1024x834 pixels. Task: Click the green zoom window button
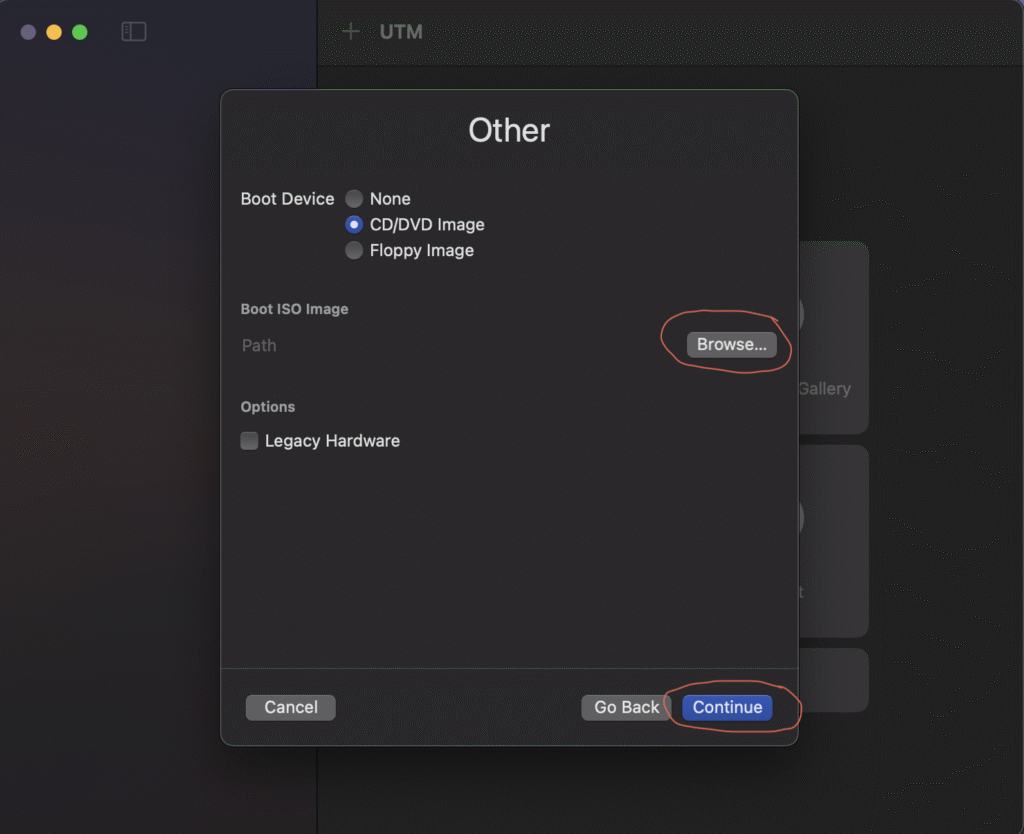coord(80,32)
